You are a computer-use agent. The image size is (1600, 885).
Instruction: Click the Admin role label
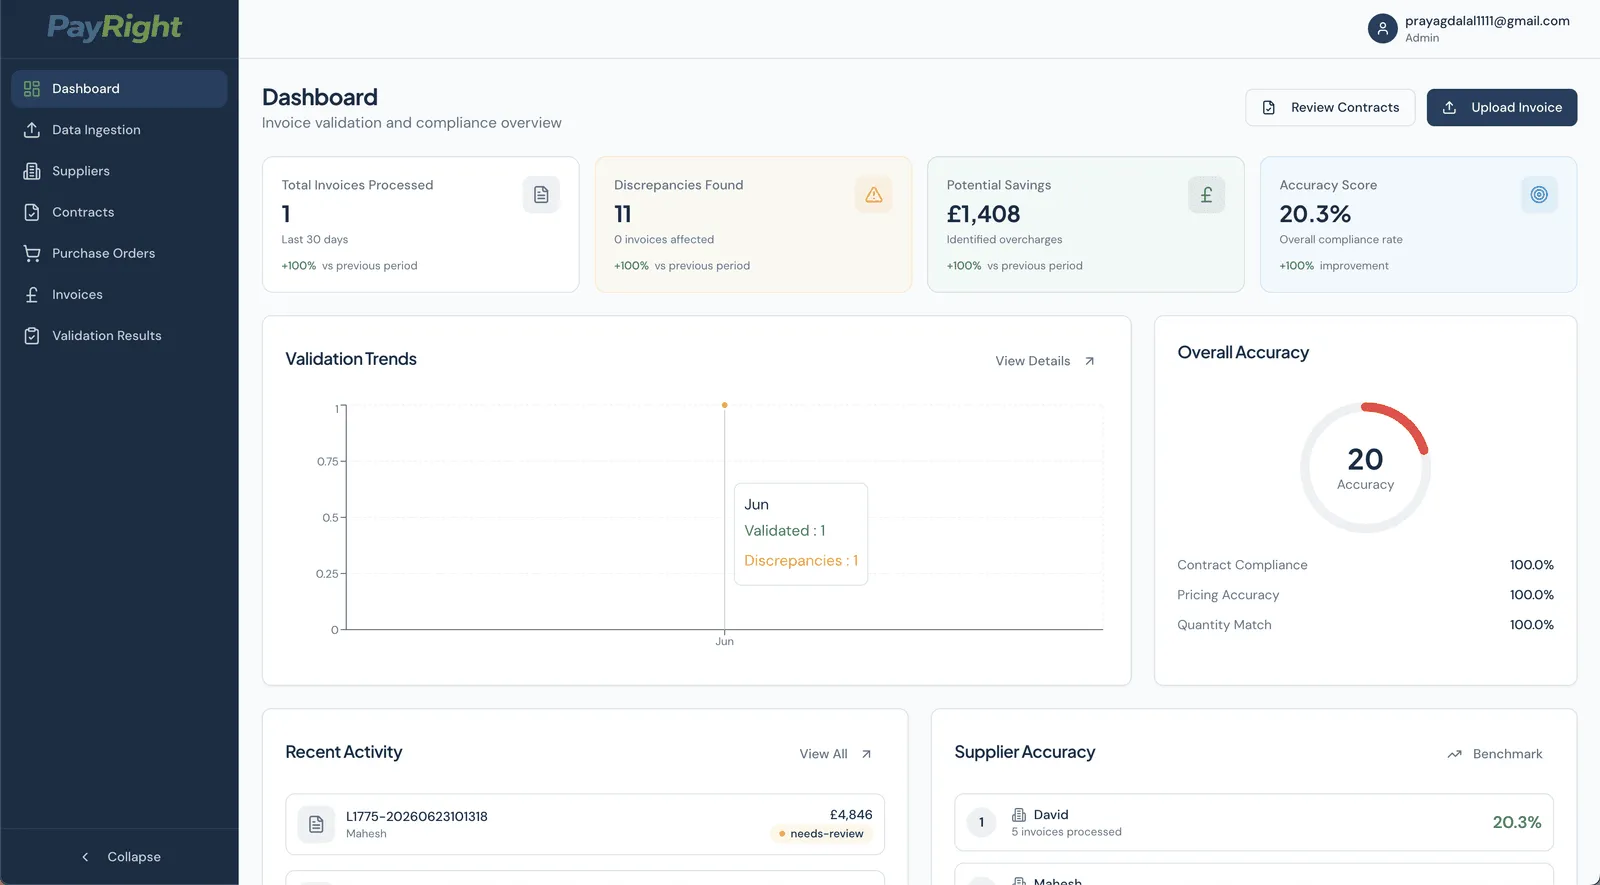click(x=1422, y=38)
